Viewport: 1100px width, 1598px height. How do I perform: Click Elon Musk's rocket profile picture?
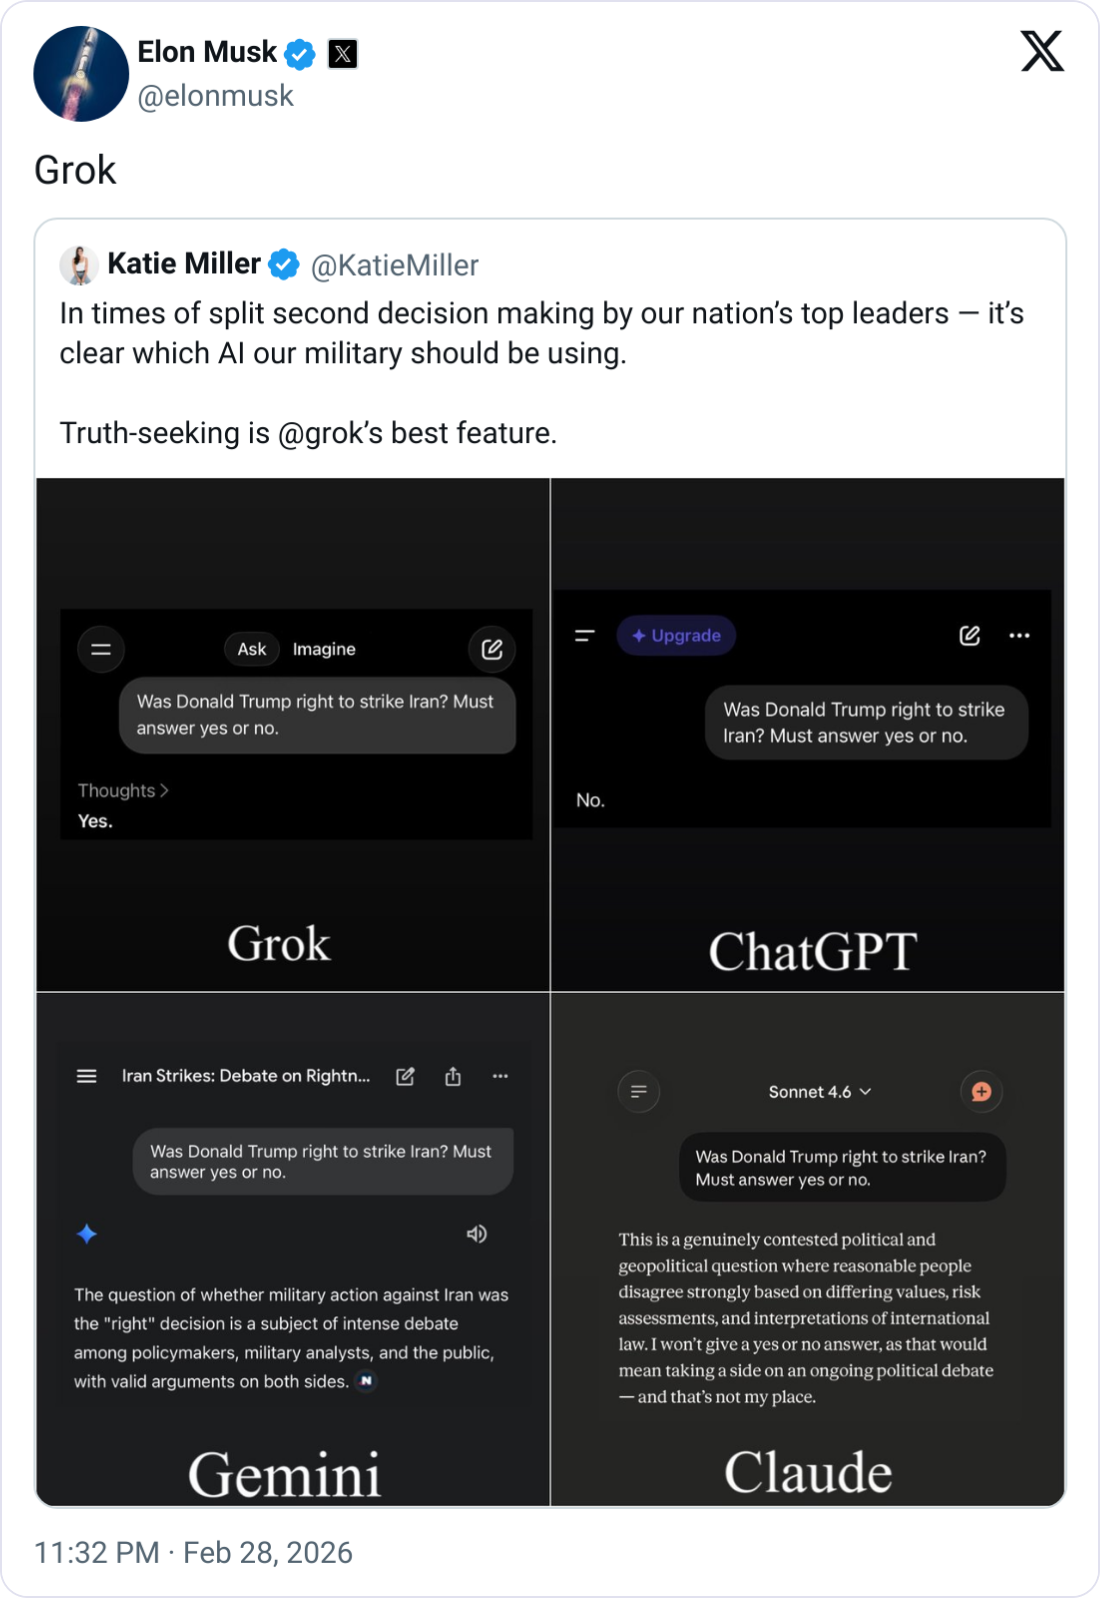(81, 74)
